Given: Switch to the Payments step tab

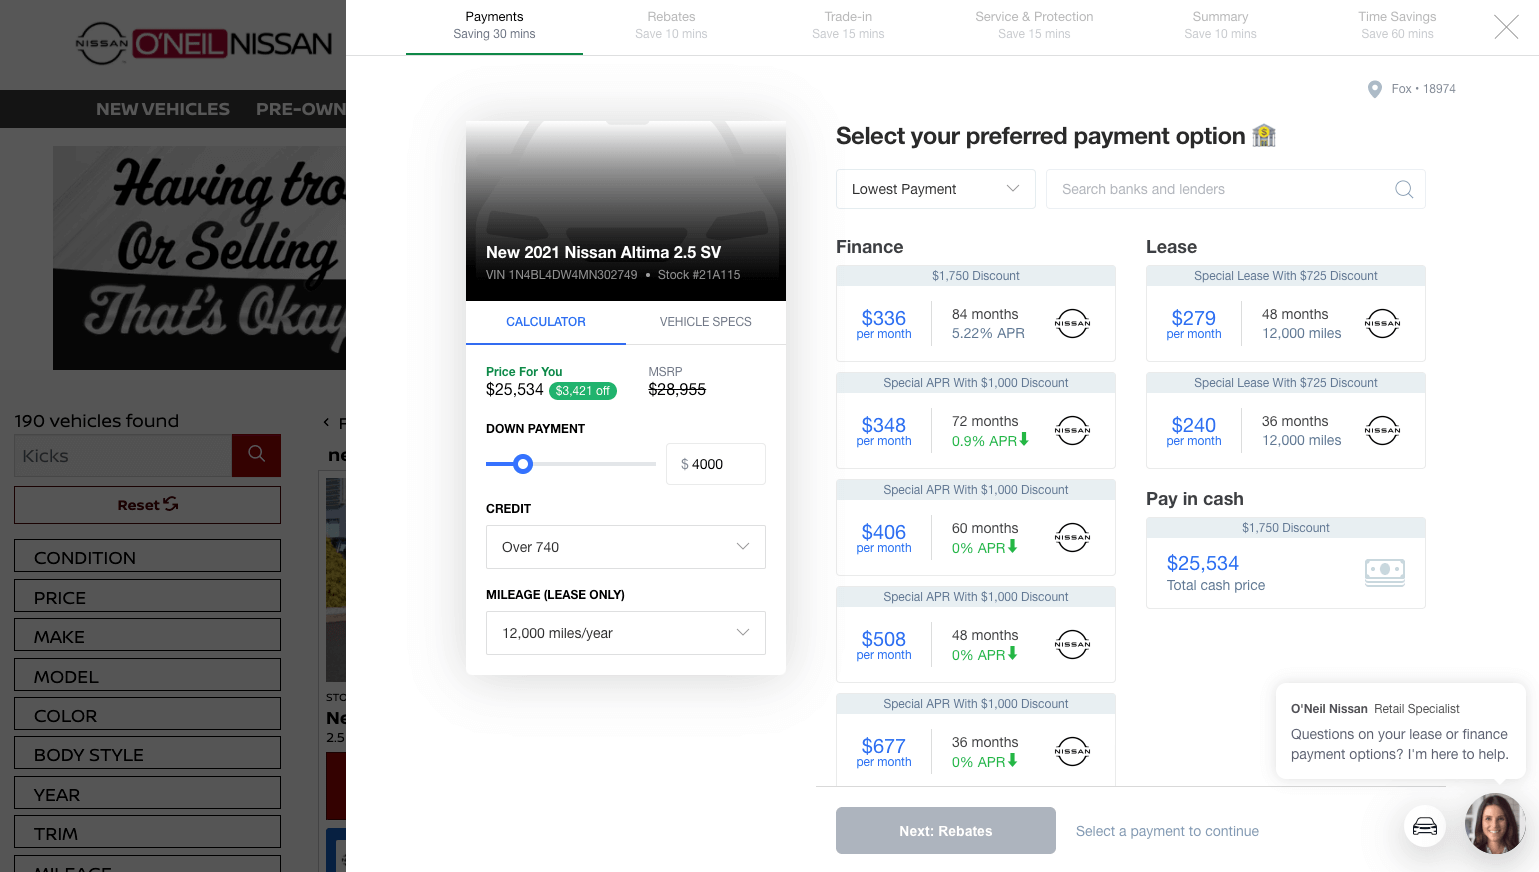Looking at the screenshot, I should pyautogui.click(x=494, y=26).
